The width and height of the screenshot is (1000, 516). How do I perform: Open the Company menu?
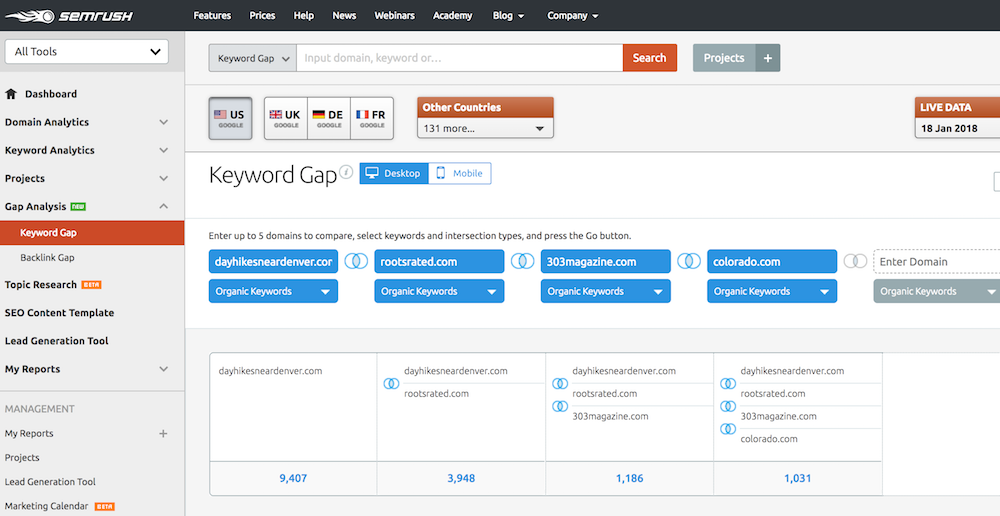point(573,16)
